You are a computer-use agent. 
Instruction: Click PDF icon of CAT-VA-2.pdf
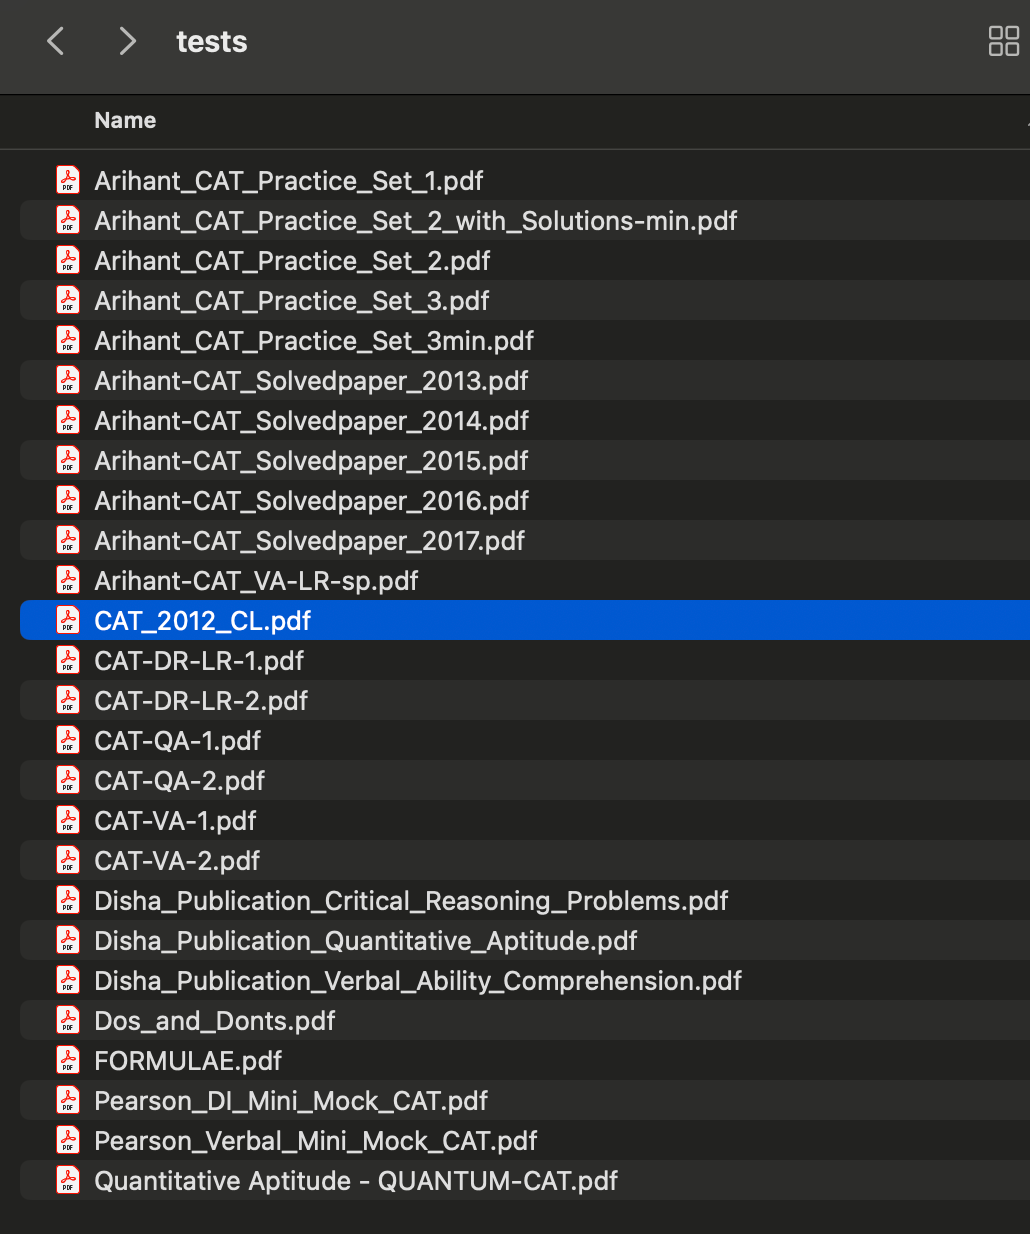point(68,860)
